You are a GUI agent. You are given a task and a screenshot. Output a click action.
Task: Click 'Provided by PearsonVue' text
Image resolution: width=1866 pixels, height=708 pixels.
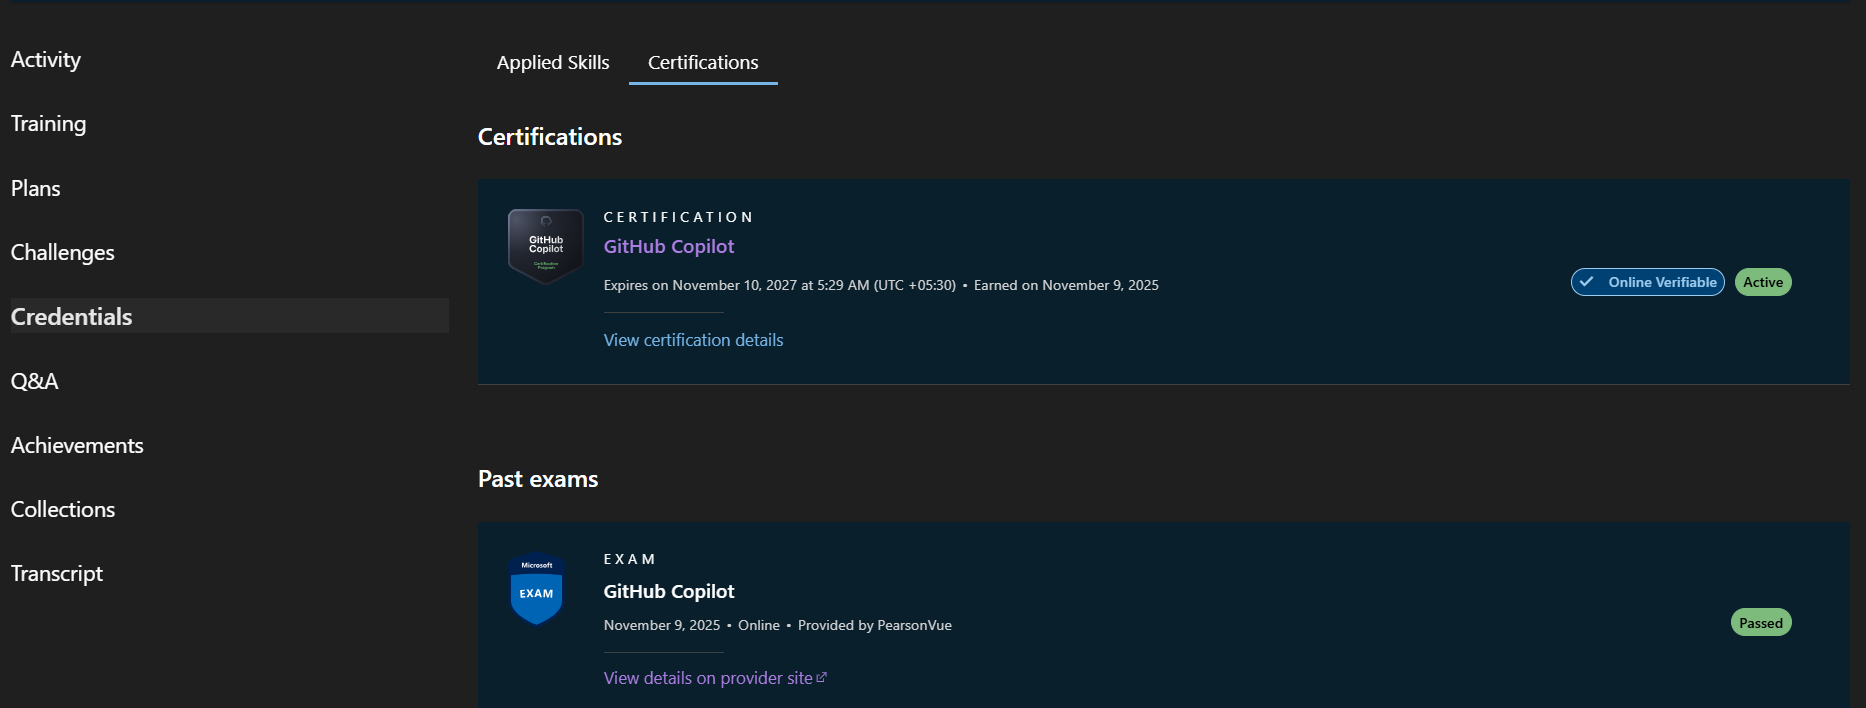875,625
